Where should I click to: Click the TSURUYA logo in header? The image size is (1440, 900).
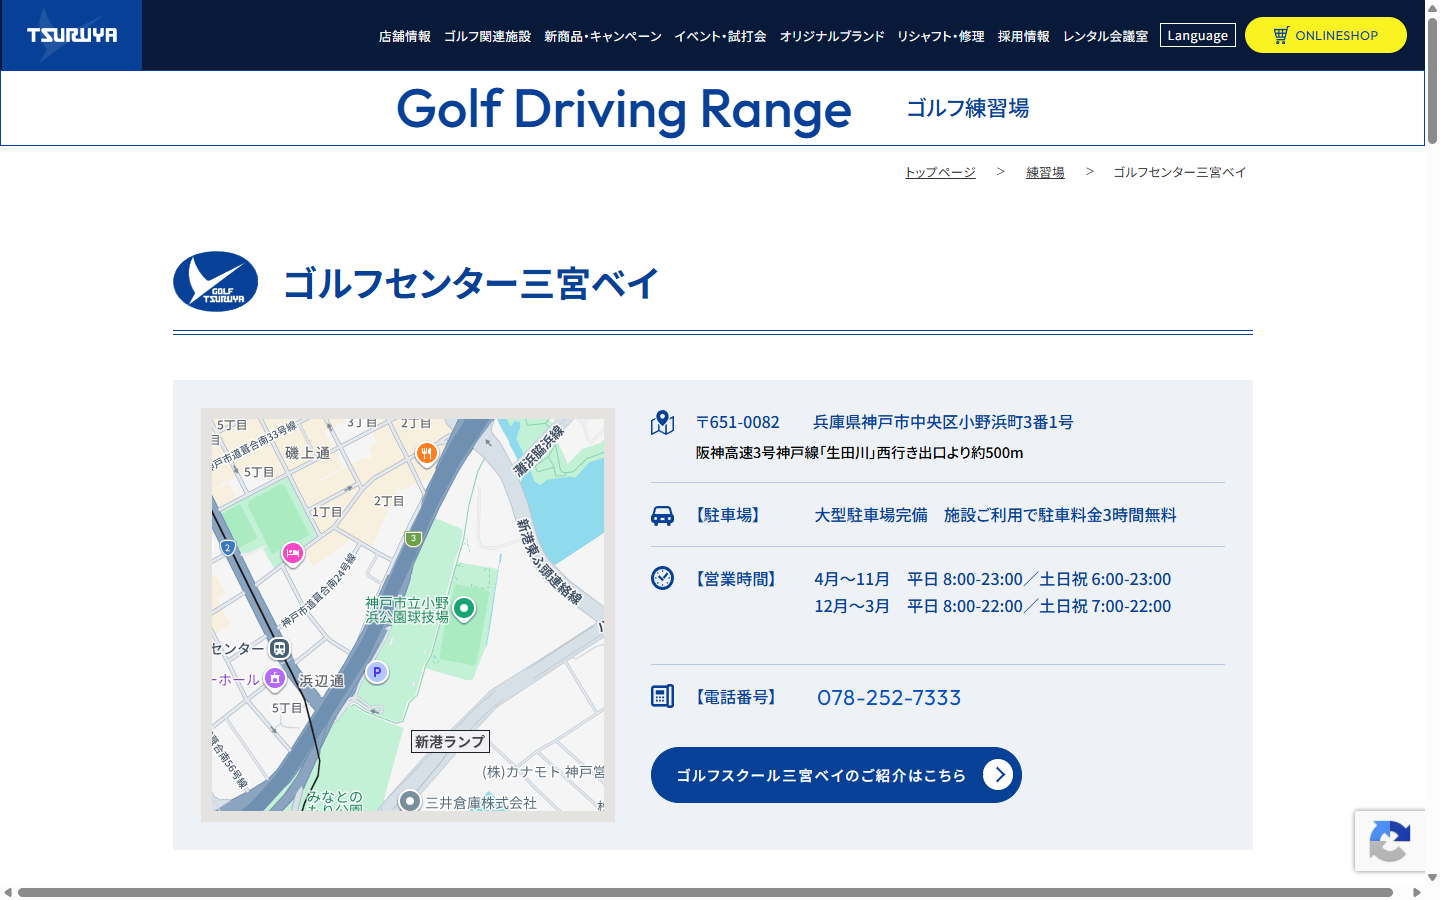click(71, 35)
